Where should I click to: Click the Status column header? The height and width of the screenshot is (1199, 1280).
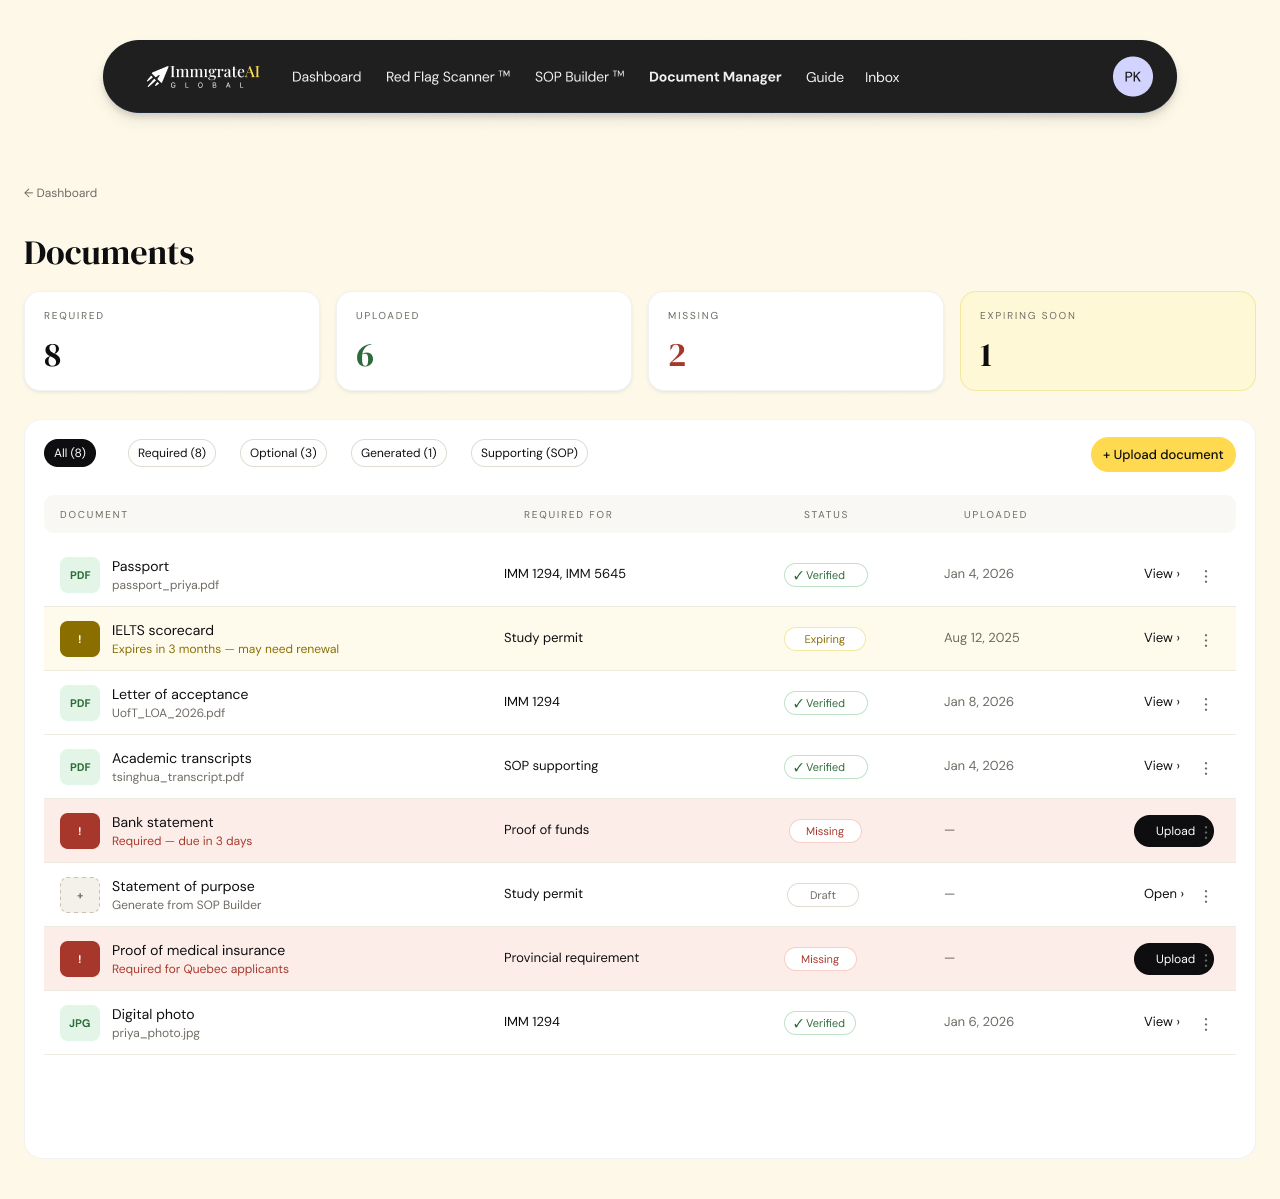point(826,515)
